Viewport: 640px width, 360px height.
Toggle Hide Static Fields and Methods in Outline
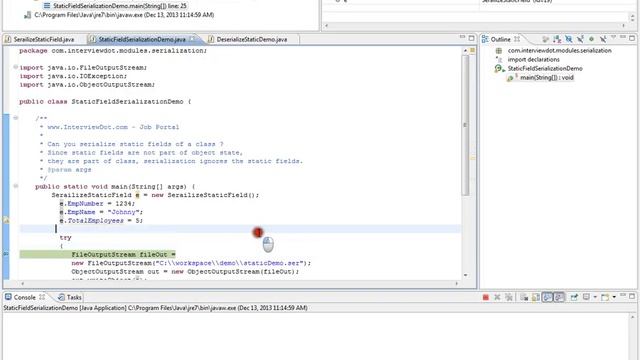[x=580, y=39]
